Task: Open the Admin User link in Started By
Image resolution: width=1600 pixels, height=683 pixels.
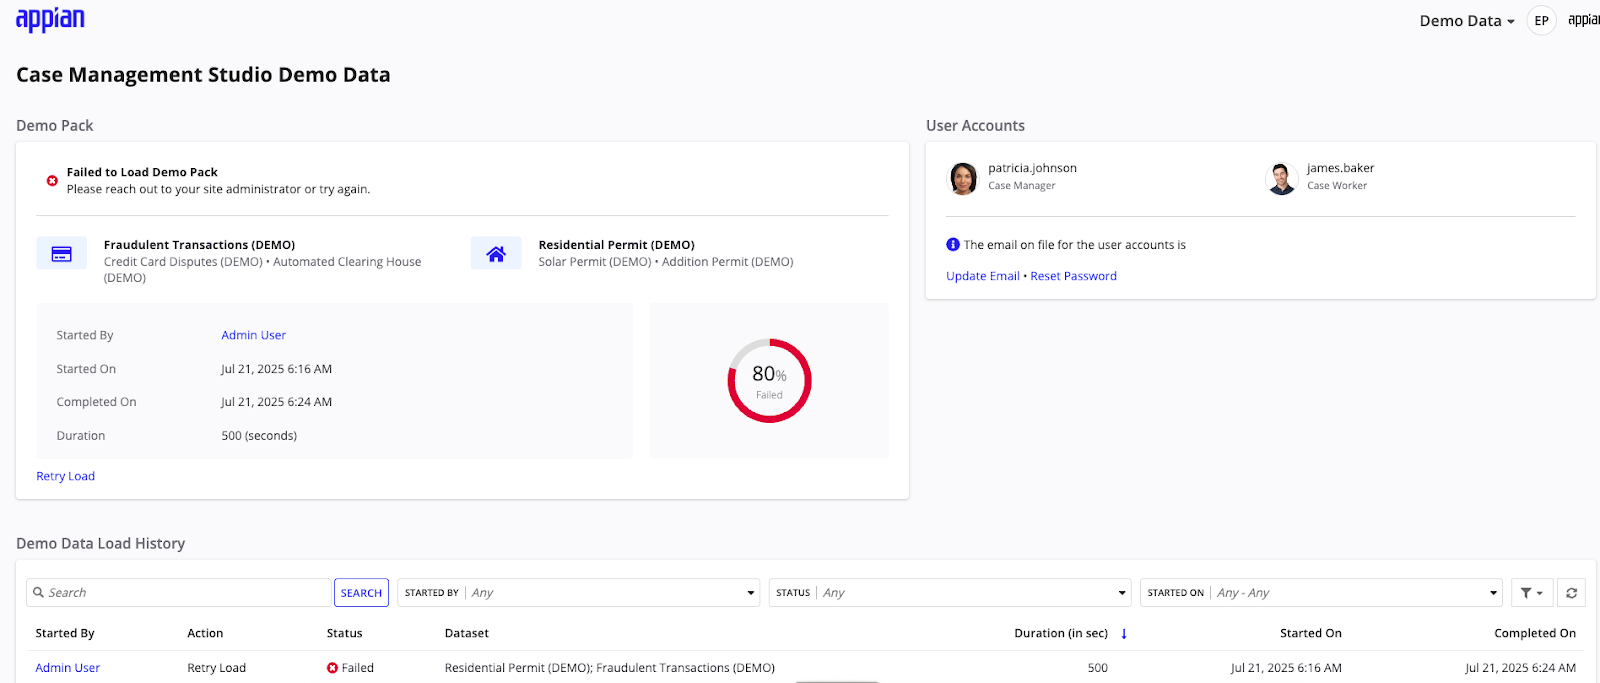Action: (x=253, y=336)
